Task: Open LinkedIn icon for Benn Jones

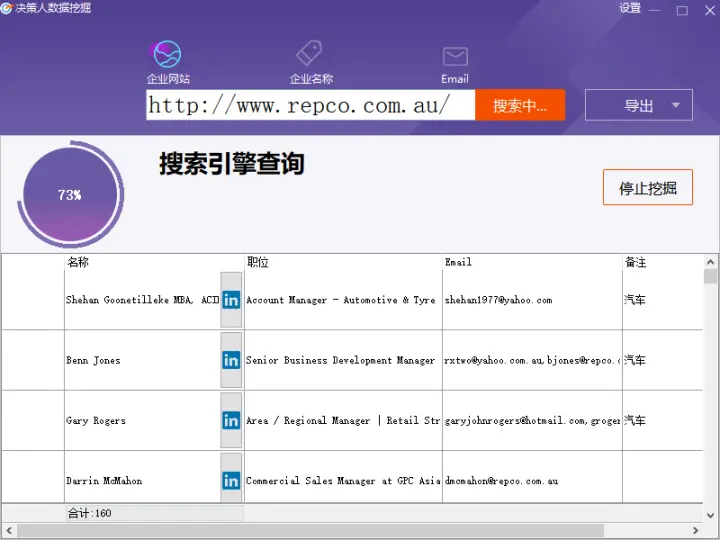Action: (231, 360)
